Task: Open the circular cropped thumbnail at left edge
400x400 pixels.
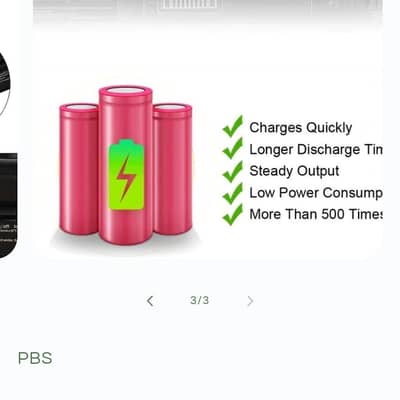Action: pos(5,83)
